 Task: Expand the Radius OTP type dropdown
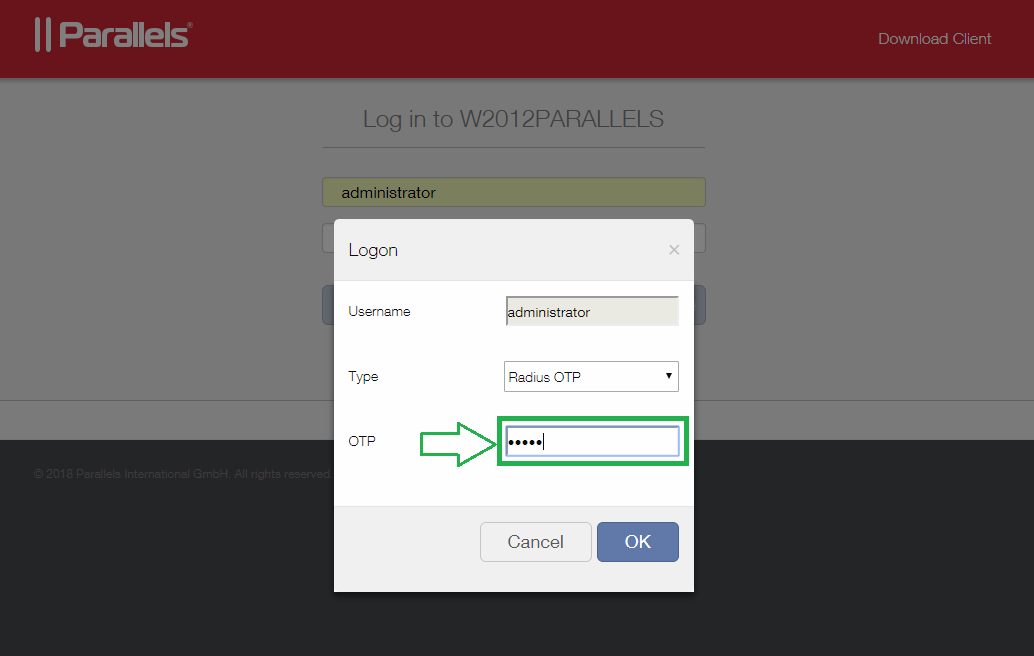coord(591,376)
